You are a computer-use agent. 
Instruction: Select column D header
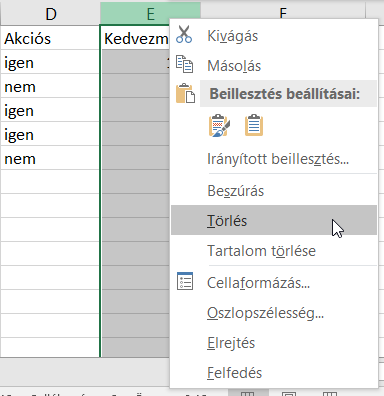click(50, 14)
